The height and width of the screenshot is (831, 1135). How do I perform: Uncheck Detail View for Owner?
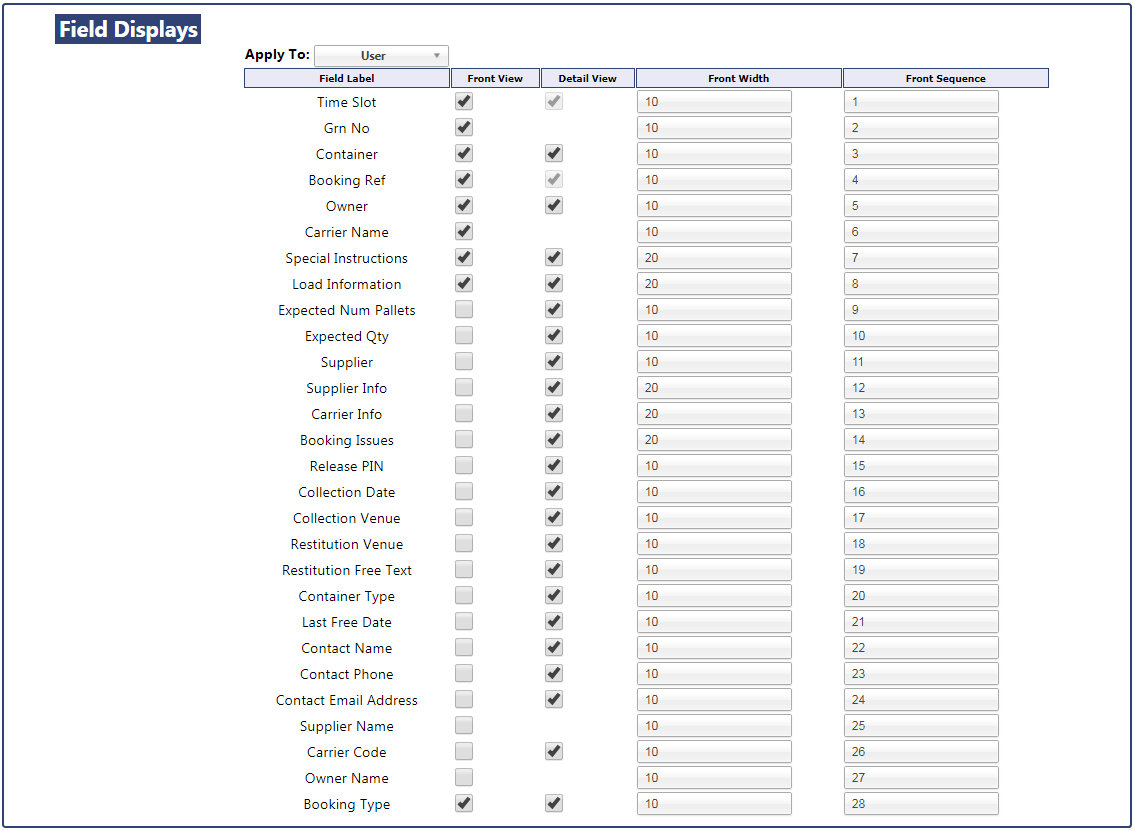(554, 206)
